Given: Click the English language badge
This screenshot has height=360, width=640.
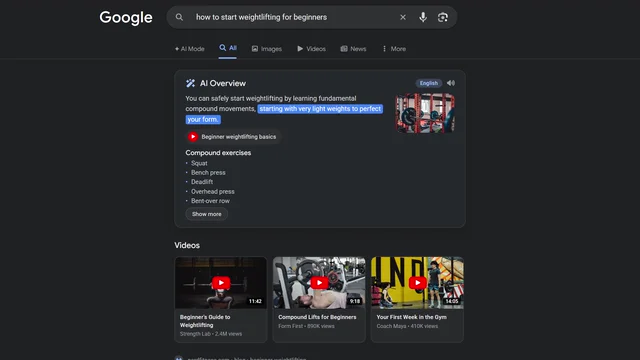Looking at the screenshot, I should click(x=429, y=83).
